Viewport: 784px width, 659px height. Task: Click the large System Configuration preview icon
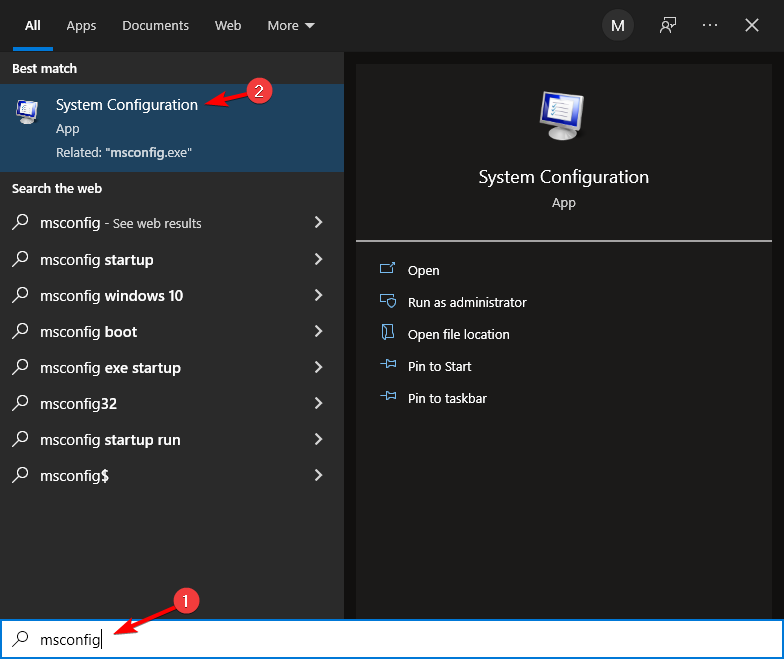point(562,116)
